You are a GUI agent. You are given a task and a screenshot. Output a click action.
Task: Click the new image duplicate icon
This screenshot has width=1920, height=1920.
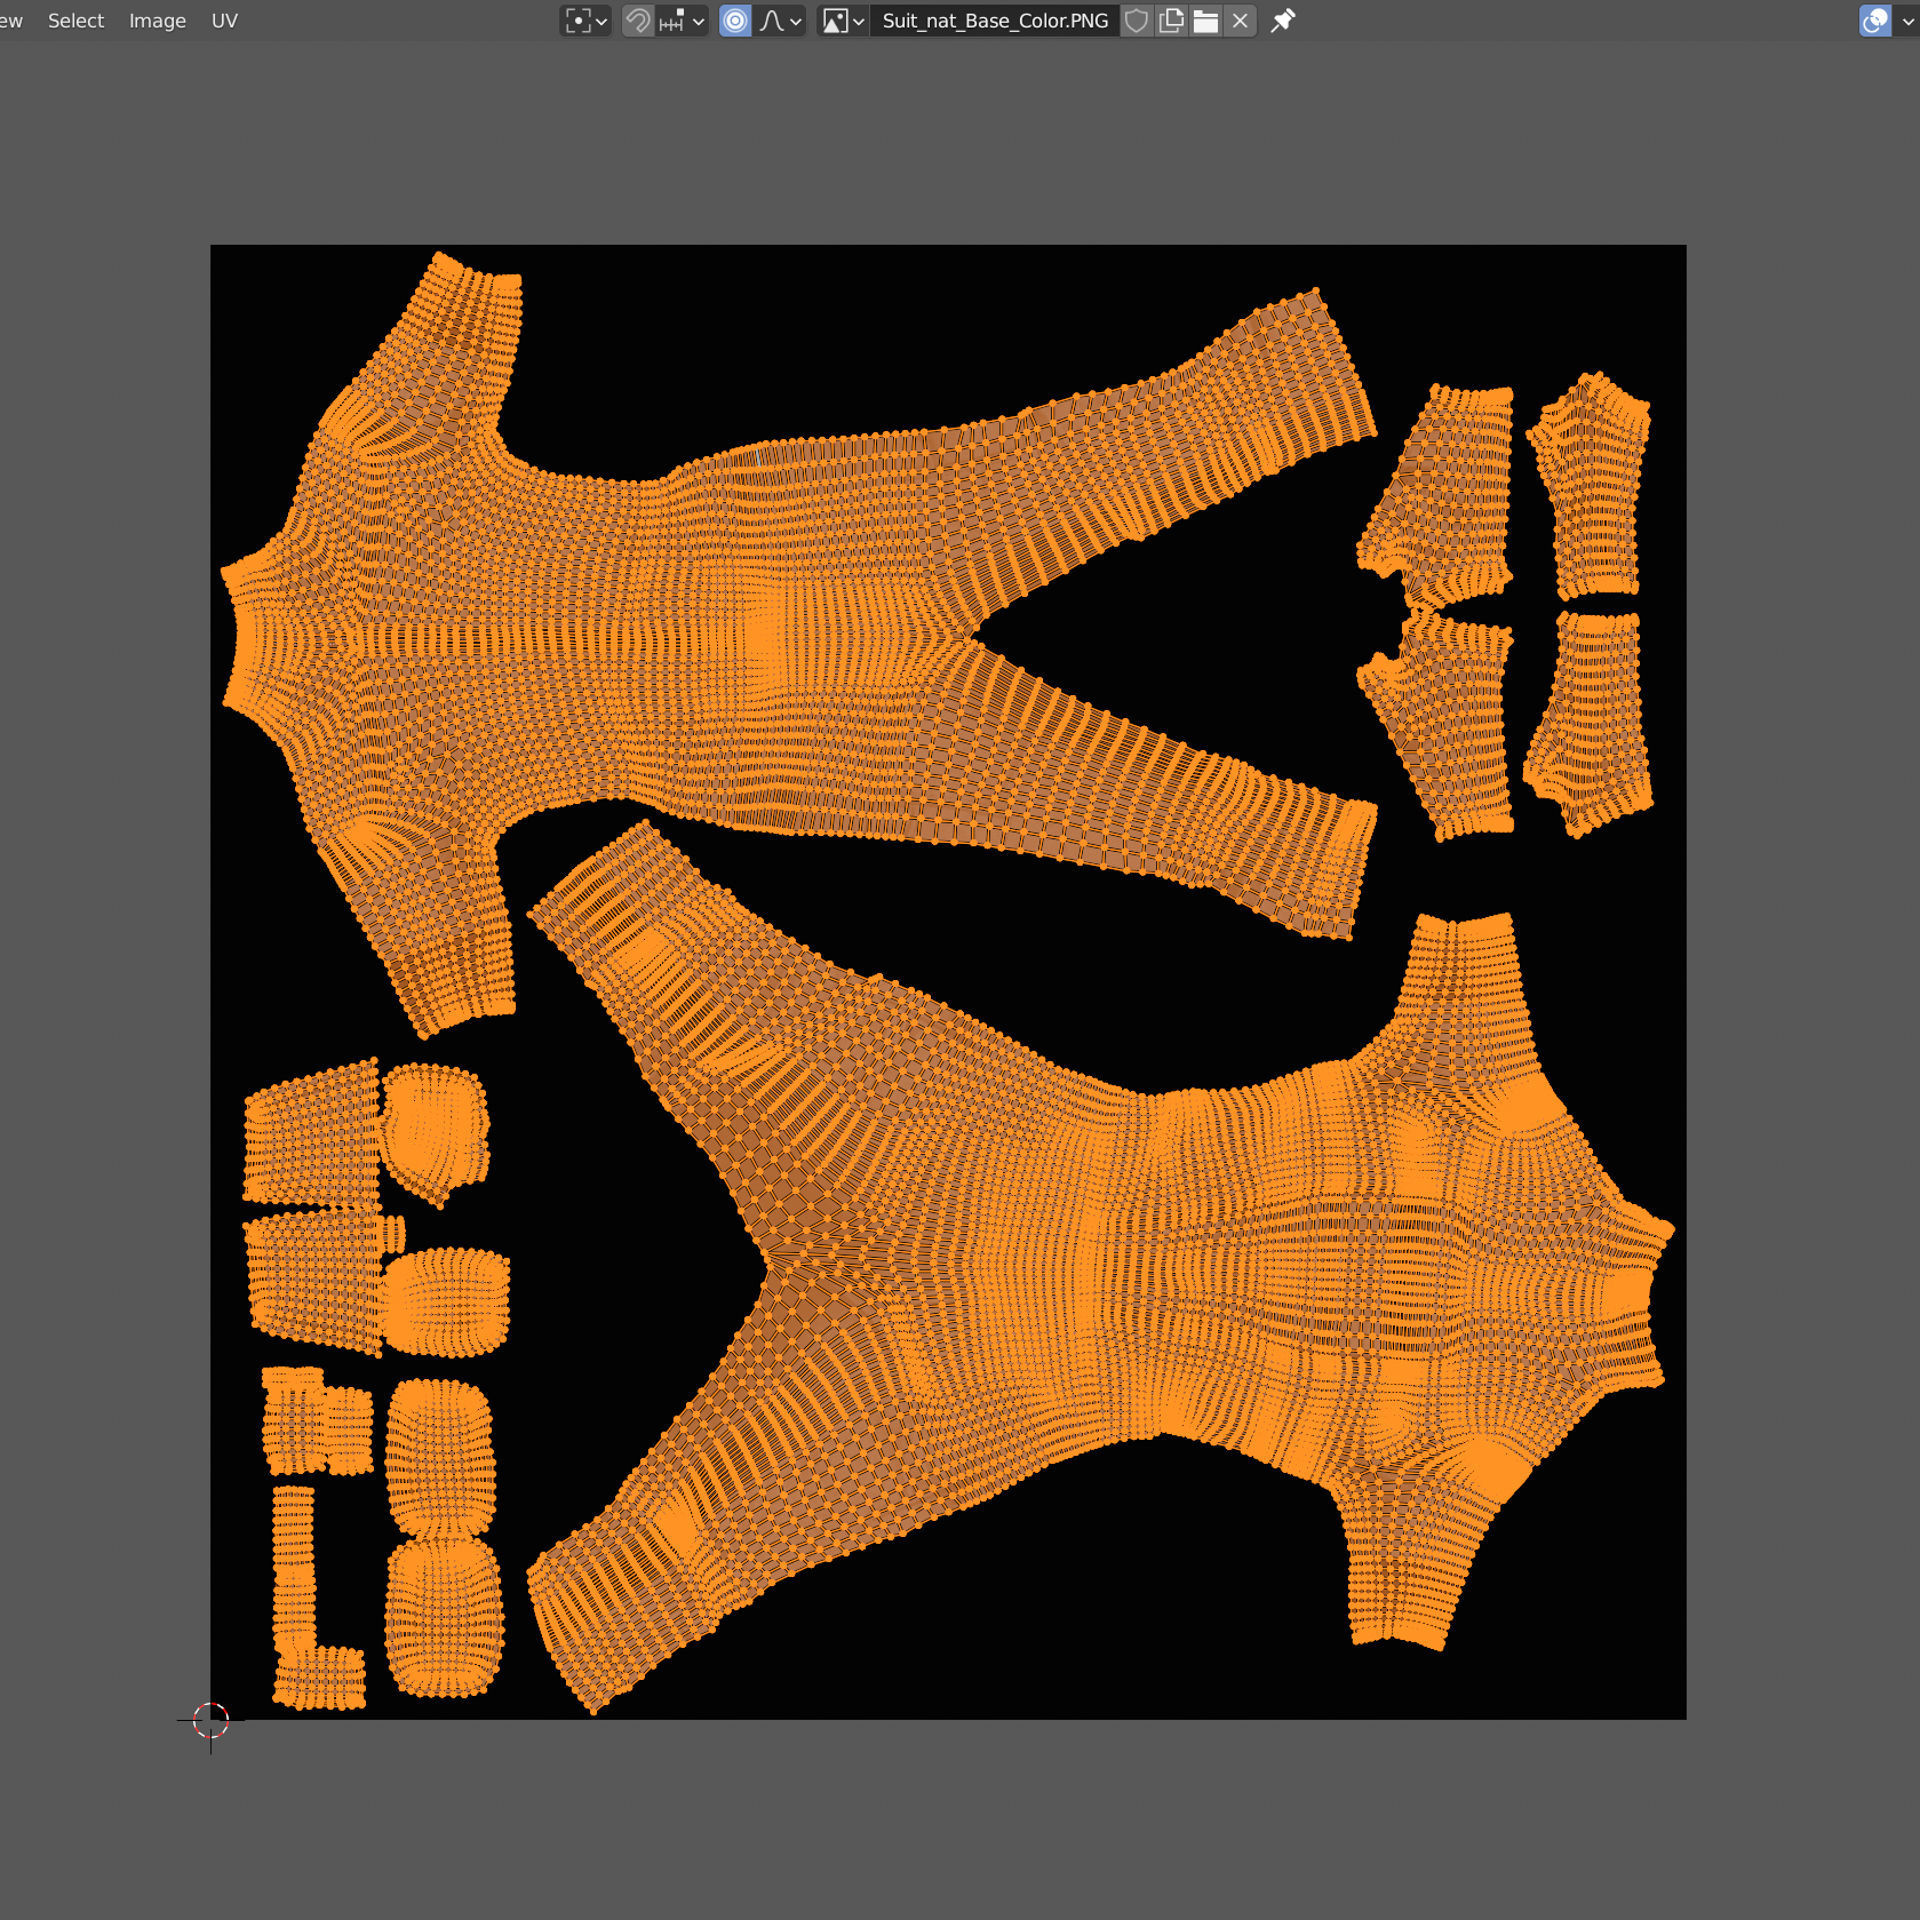[x=1171, y=21]
